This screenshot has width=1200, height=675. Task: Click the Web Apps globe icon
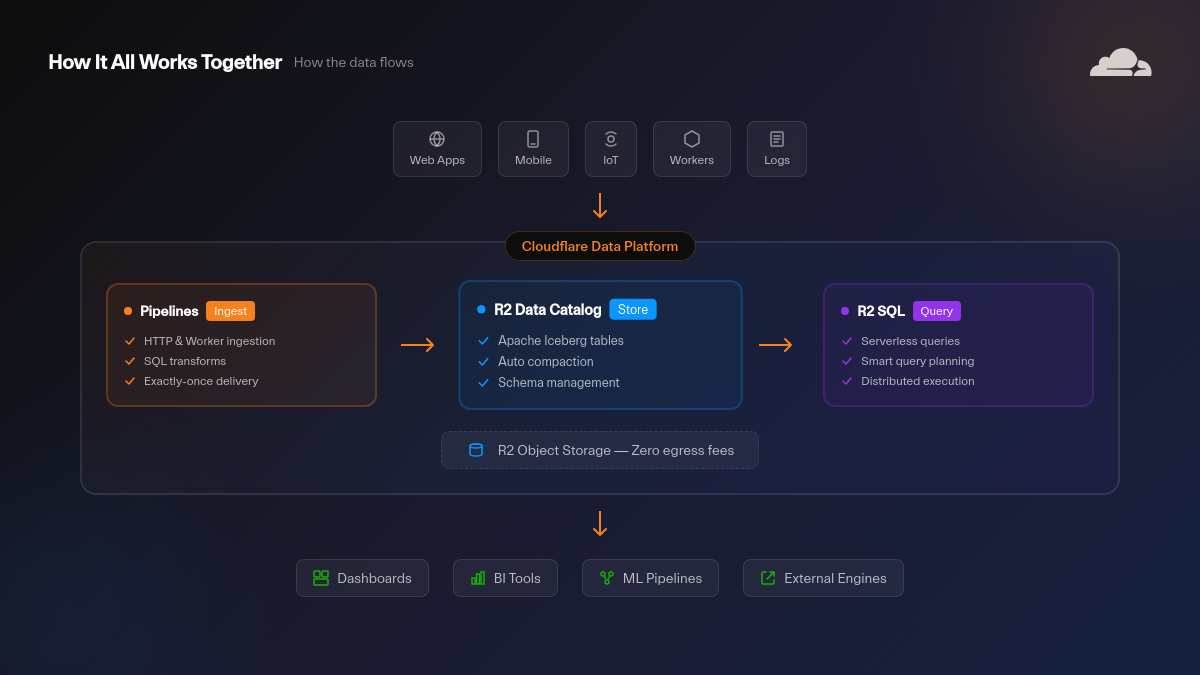click(x=437, y=139)
